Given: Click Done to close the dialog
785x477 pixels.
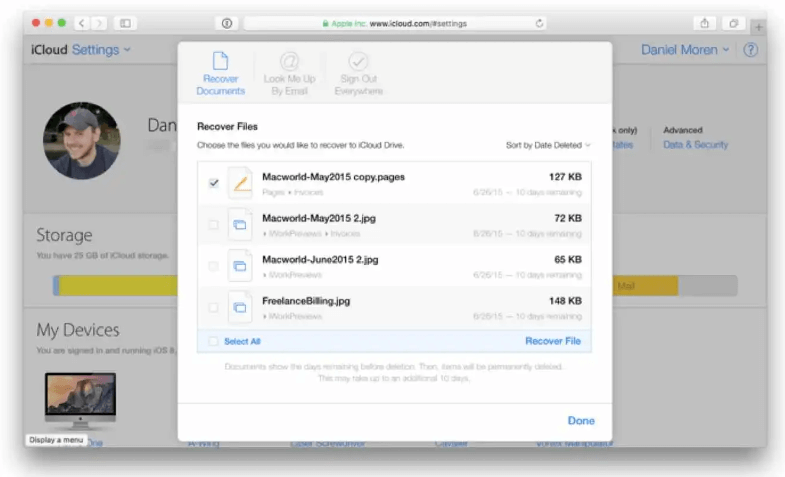Looking at the screenshot, I should click(581, 420).
